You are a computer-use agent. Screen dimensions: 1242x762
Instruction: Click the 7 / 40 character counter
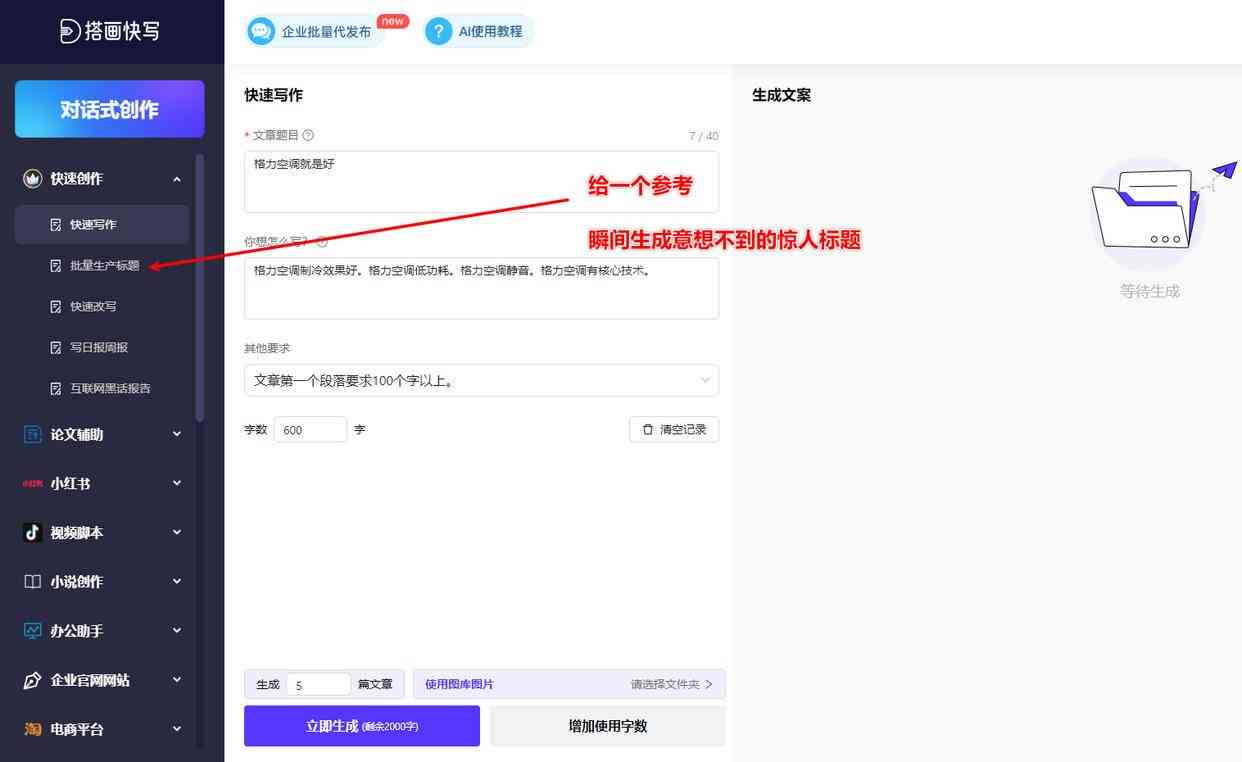[x=704, y=136]
